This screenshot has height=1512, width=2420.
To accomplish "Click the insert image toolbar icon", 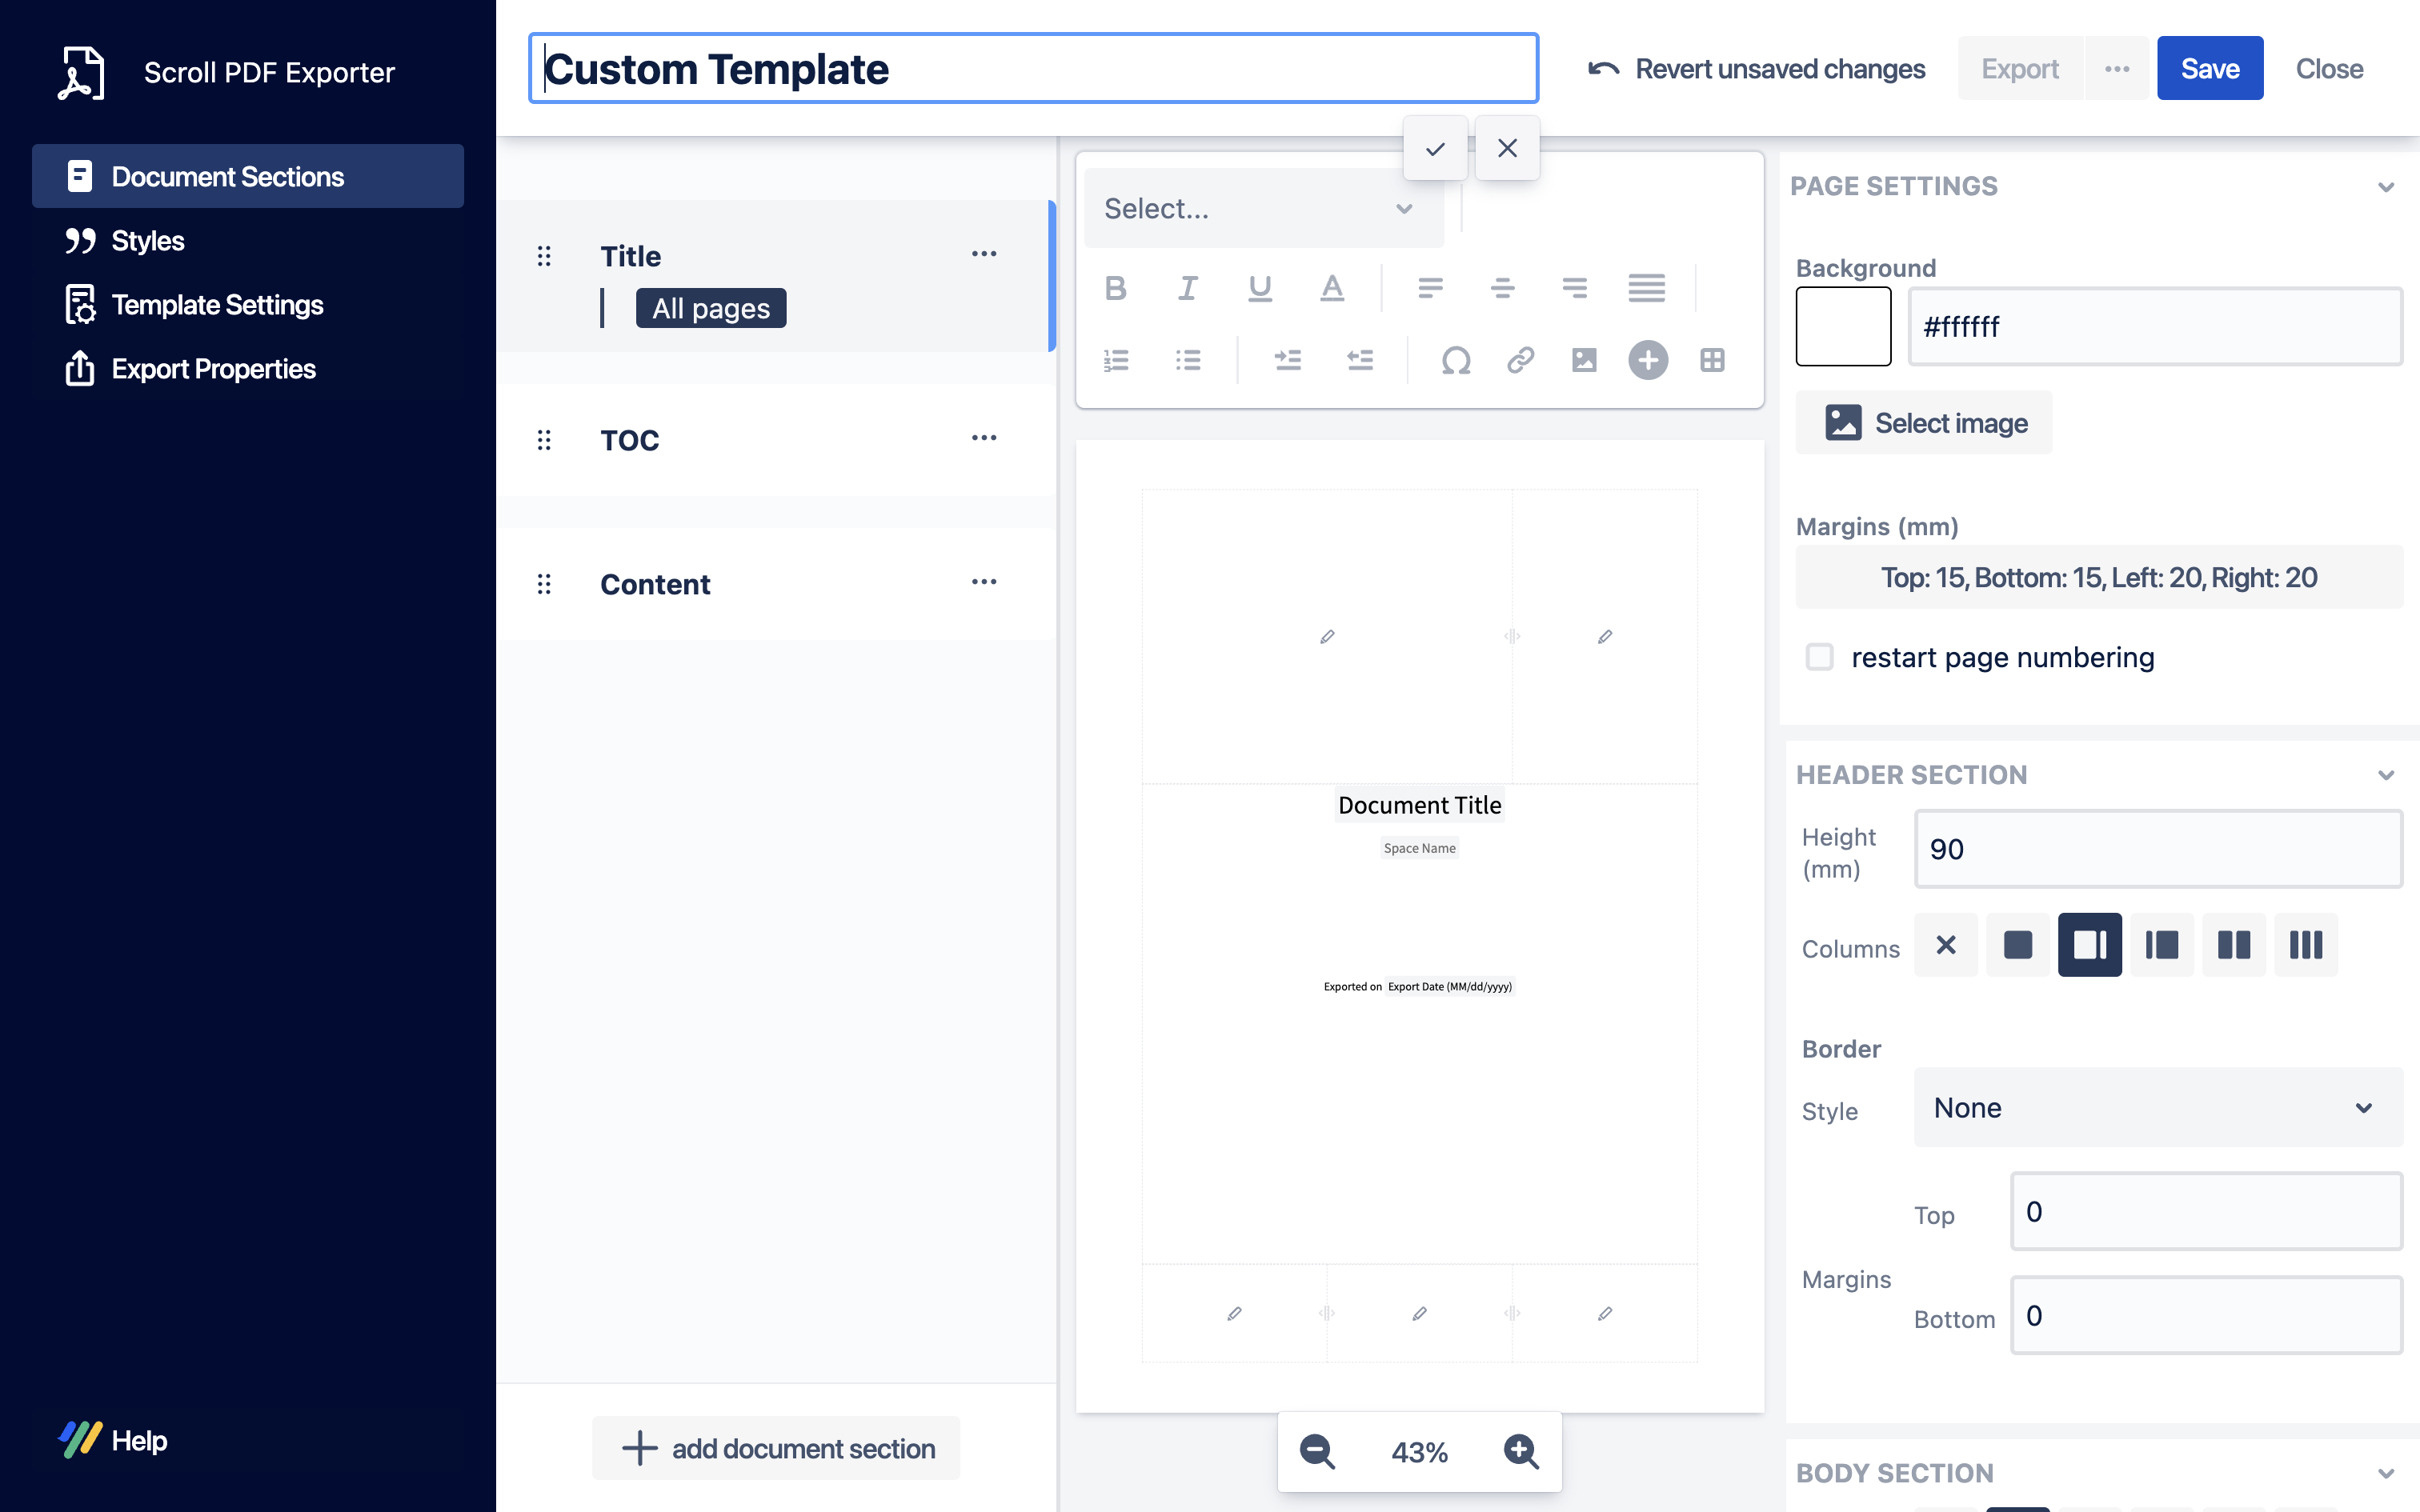I will coord(1584,360).
